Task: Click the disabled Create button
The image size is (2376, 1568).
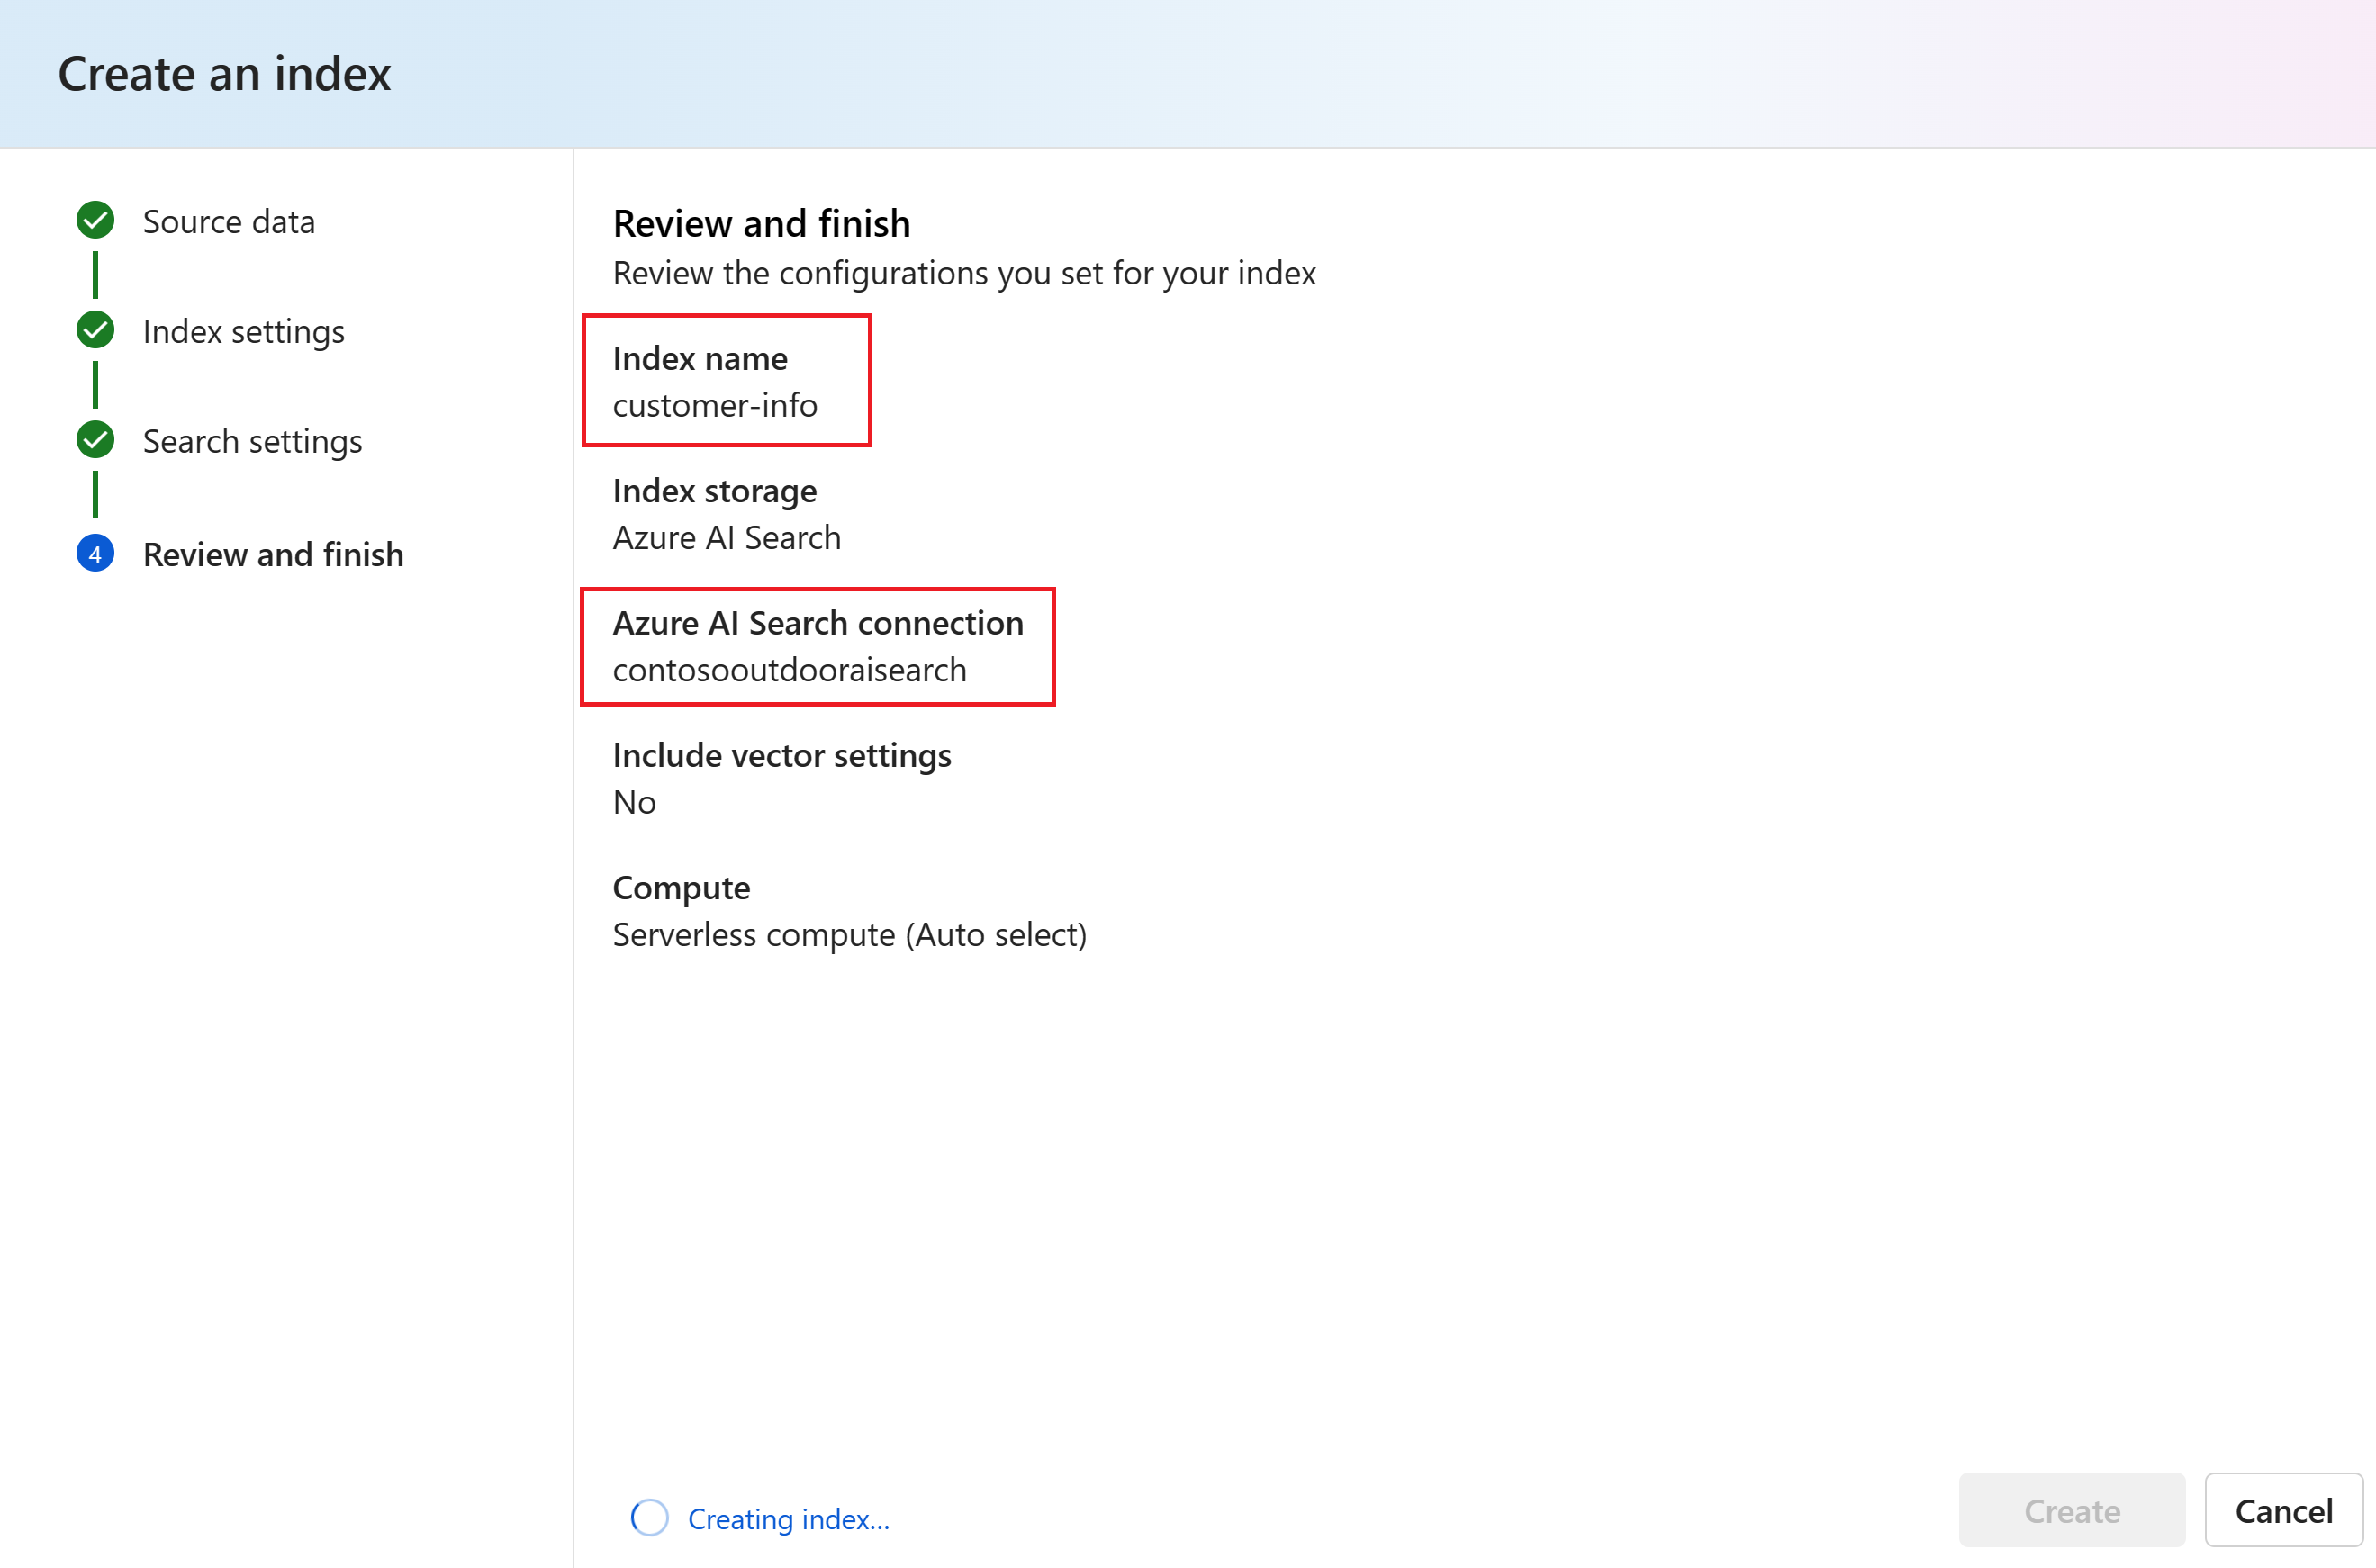Action: 2072,1510
